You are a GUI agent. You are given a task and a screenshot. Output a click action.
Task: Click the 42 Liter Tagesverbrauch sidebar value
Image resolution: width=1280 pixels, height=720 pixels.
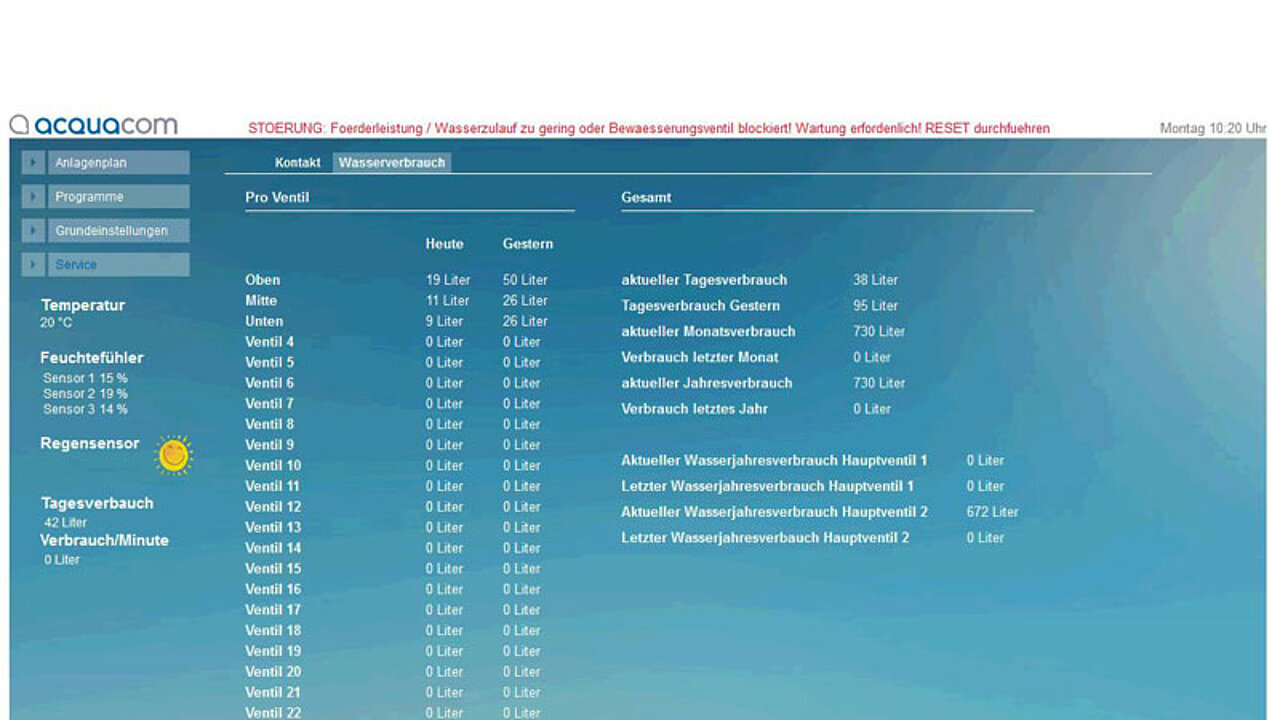pos(66,523)
